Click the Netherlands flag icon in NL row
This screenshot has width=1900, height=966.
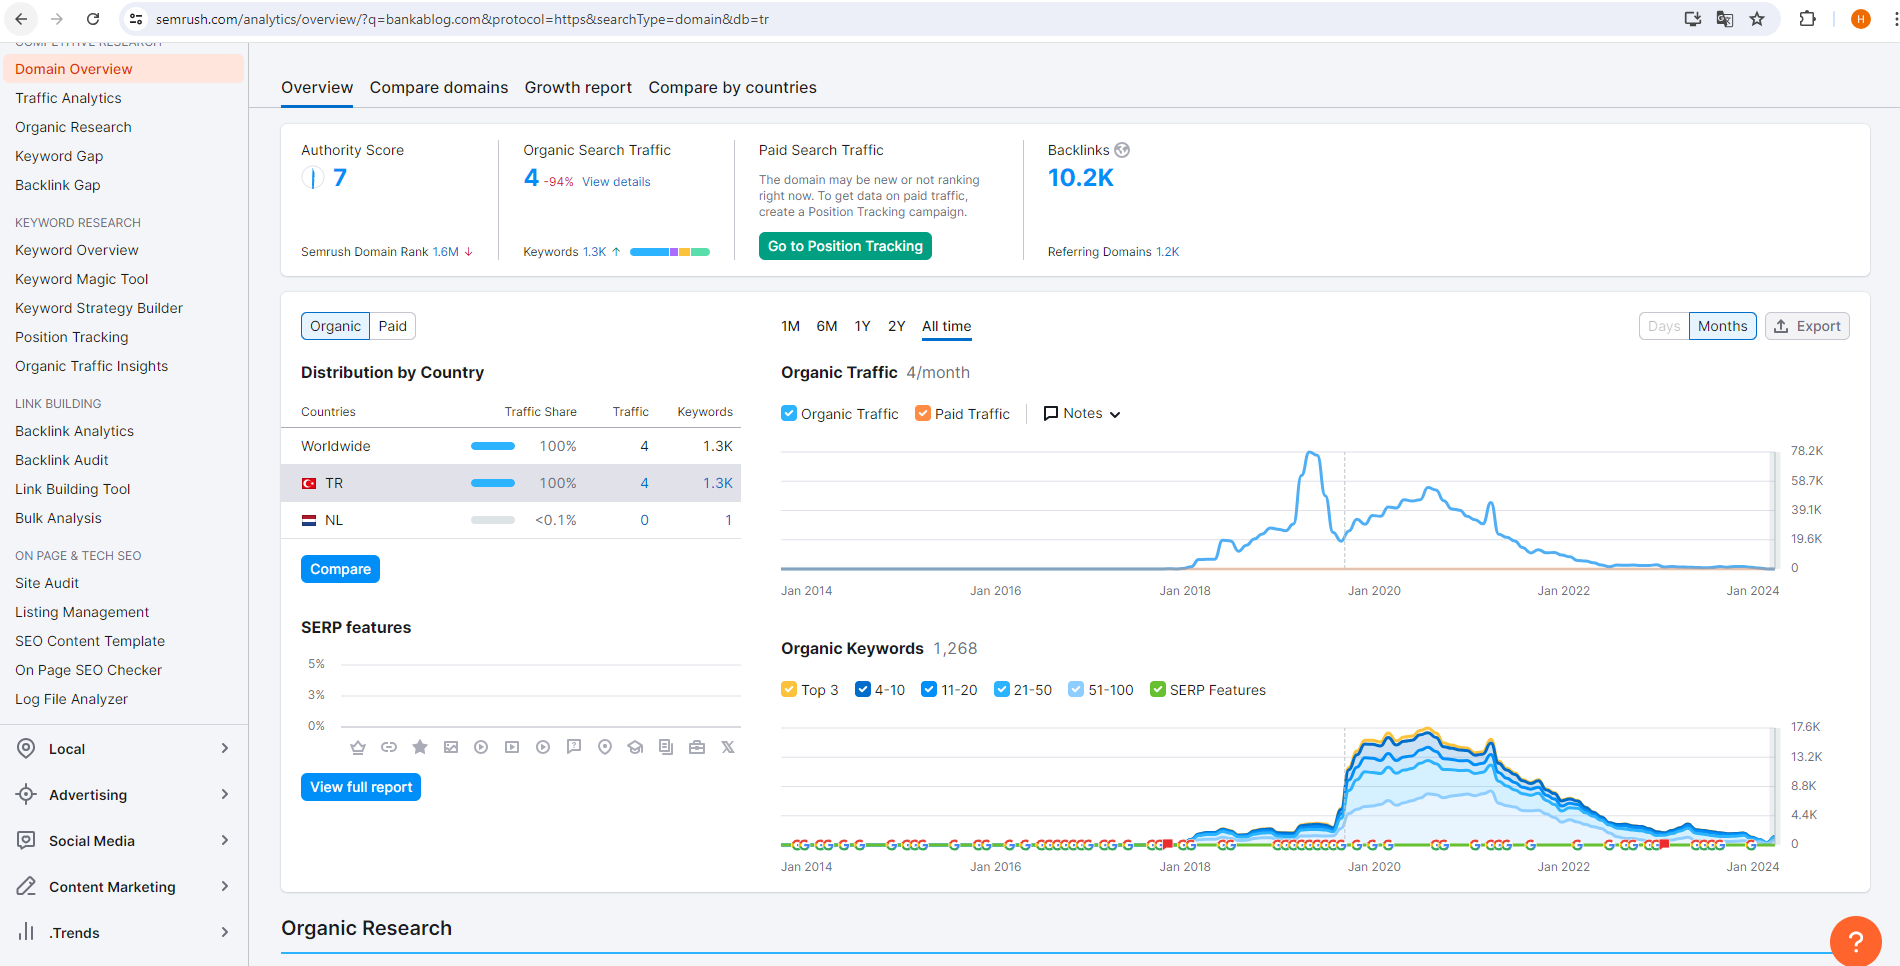tap(309, 521)
